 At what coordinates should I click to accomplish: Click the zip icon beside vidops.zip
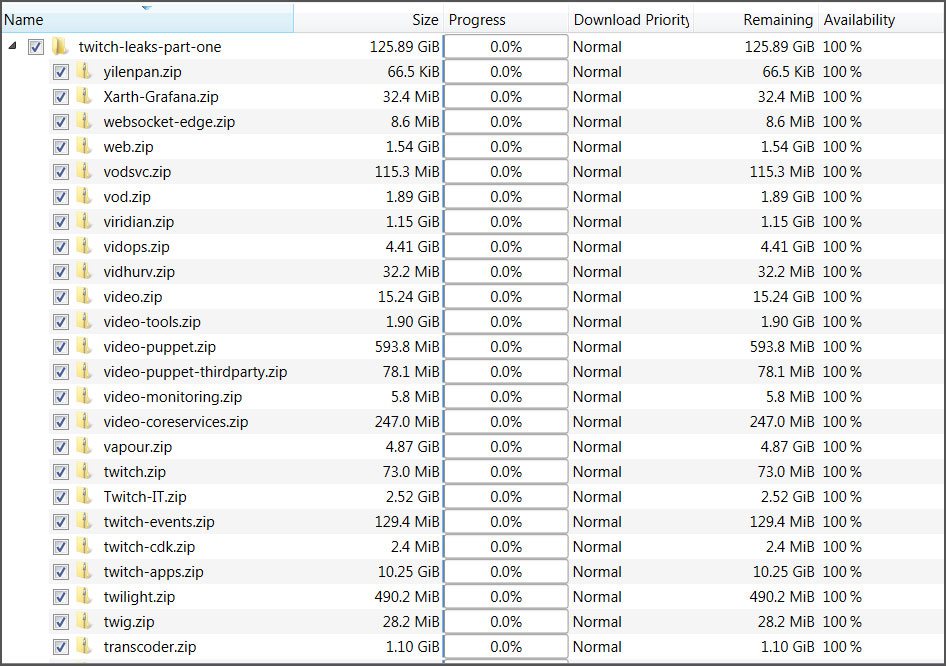point(84,247)
